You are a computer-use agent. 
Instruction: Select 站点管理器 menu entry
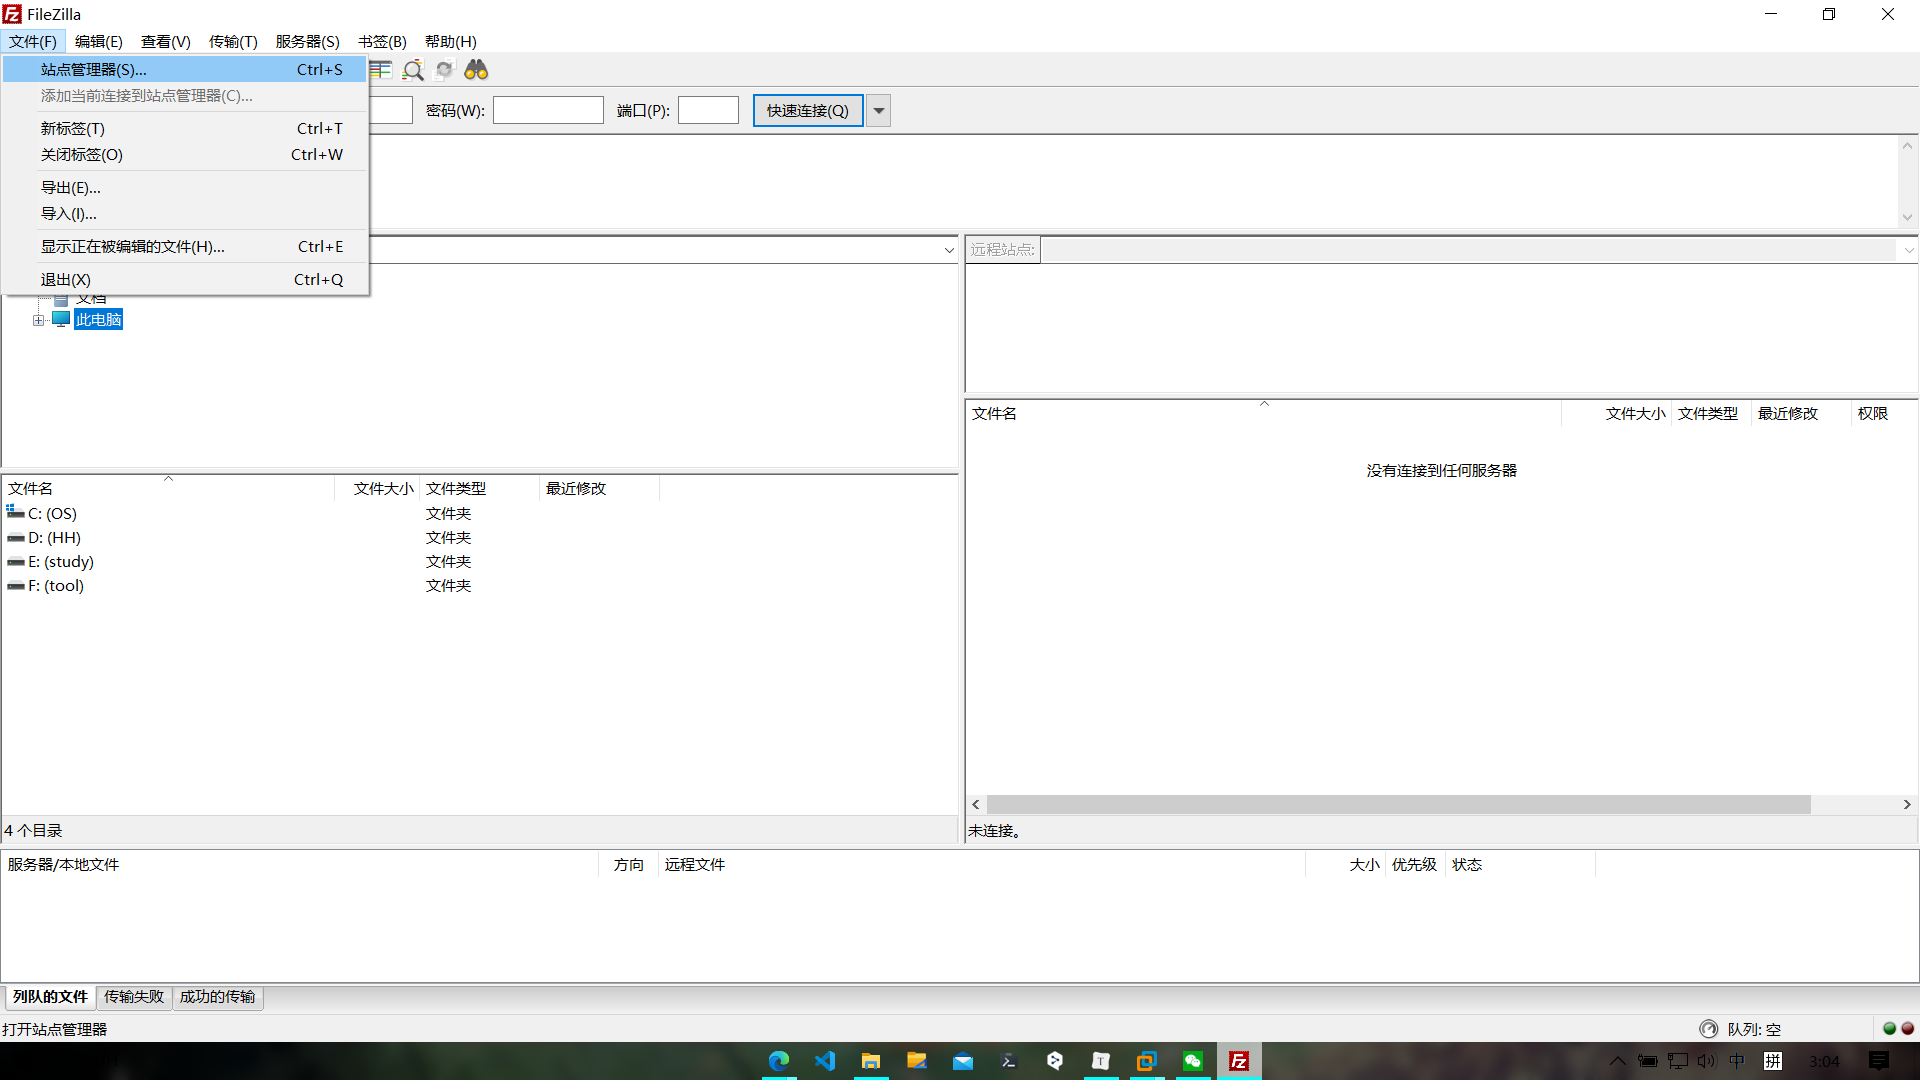(93, 70)
